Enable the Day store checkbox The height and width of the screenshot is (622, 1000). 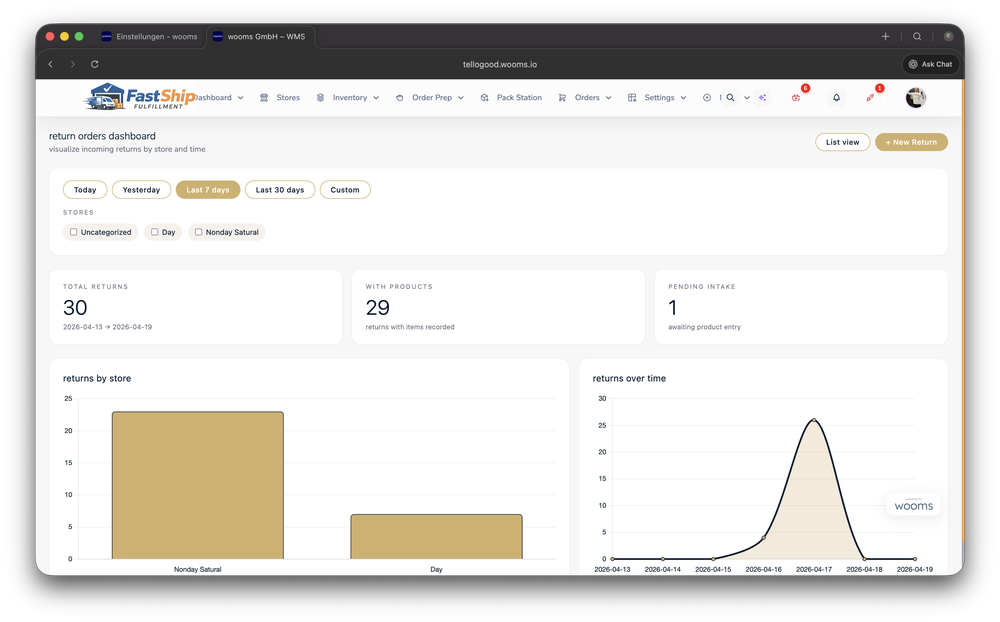pos(155,232)
